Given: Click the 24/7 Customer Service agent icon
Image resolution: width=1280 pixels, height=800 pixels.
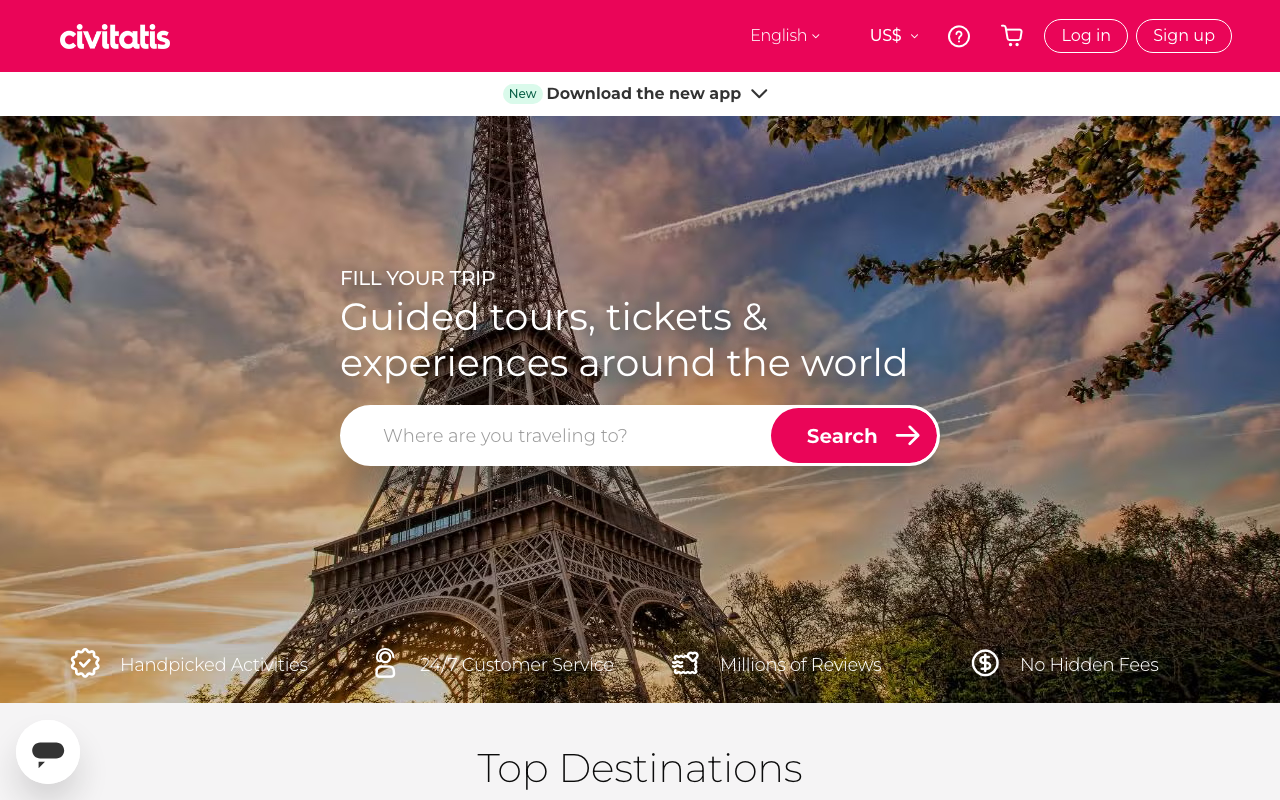Looking at the screenshot, I should pos(385,663).
